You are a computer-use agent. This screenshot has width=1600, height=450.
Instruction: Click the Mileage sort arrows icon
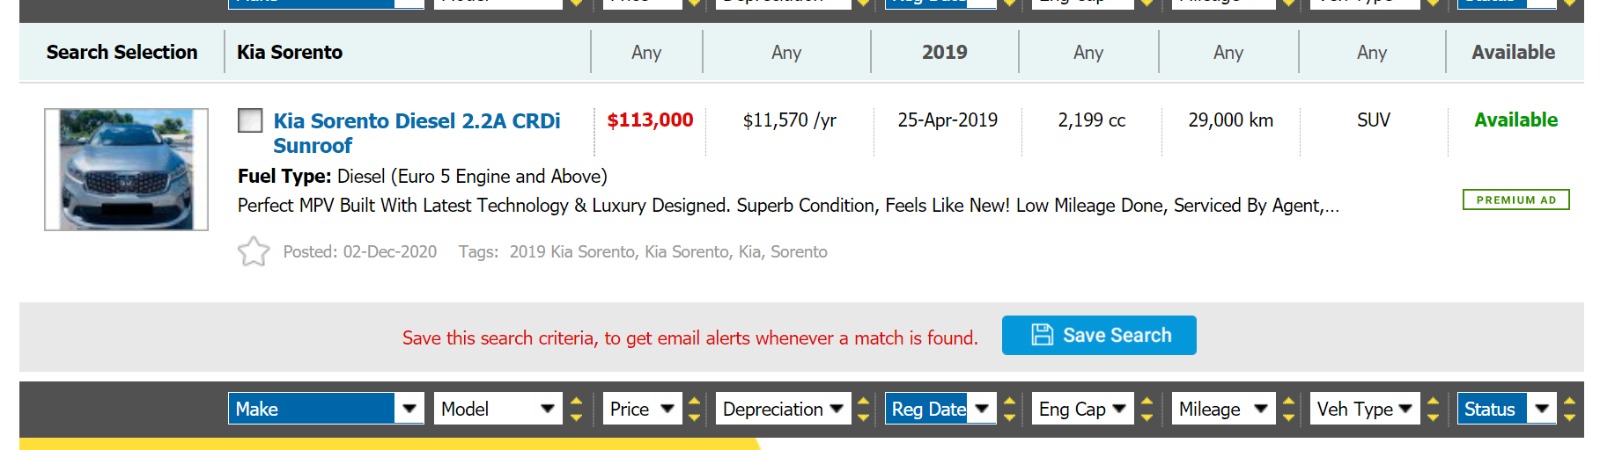[1289, 409]
